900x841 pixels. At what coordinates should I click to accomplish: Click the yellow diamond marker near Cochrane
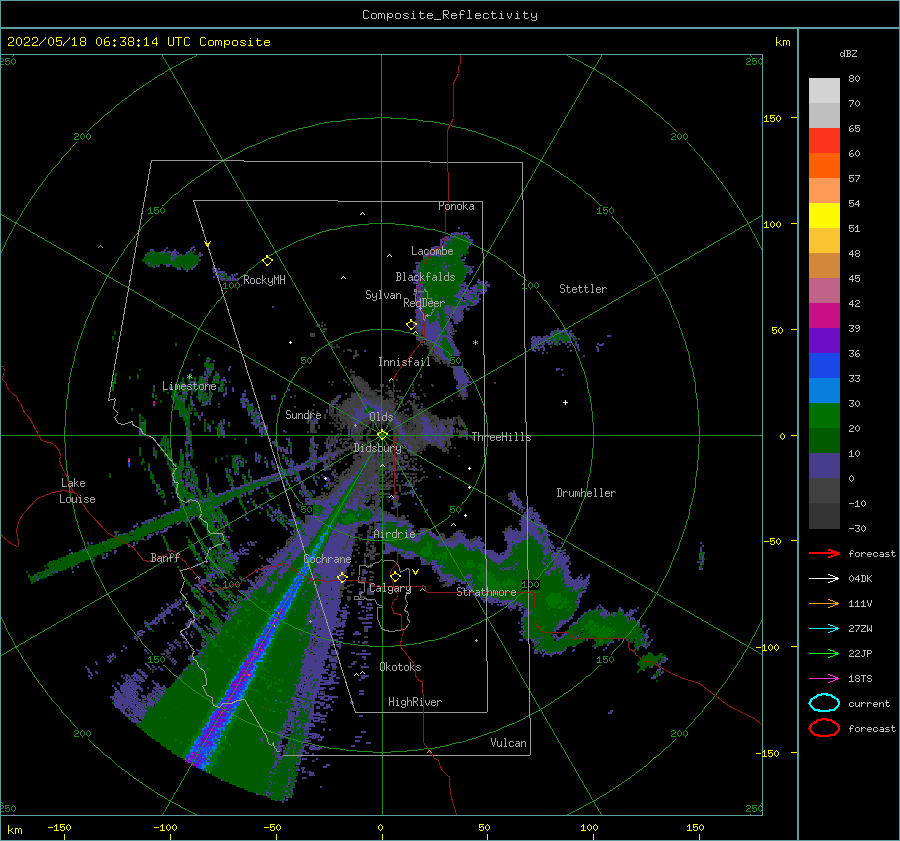click(x=342, y=577)
